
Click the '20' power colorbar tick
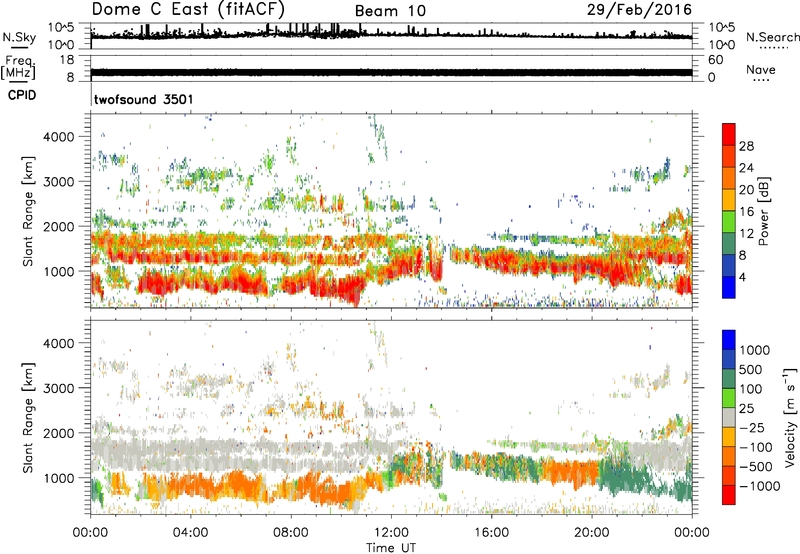tap(746, 190)
